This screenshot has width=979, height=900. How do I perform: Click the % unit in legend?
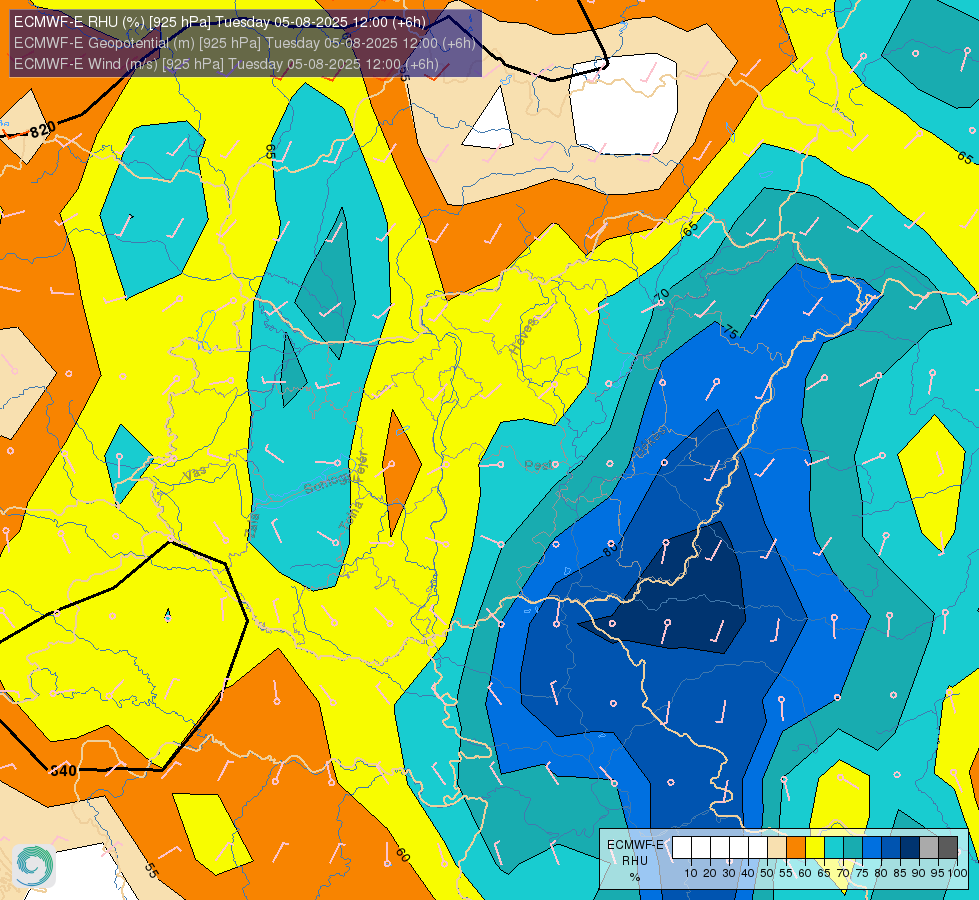point(634,877)
